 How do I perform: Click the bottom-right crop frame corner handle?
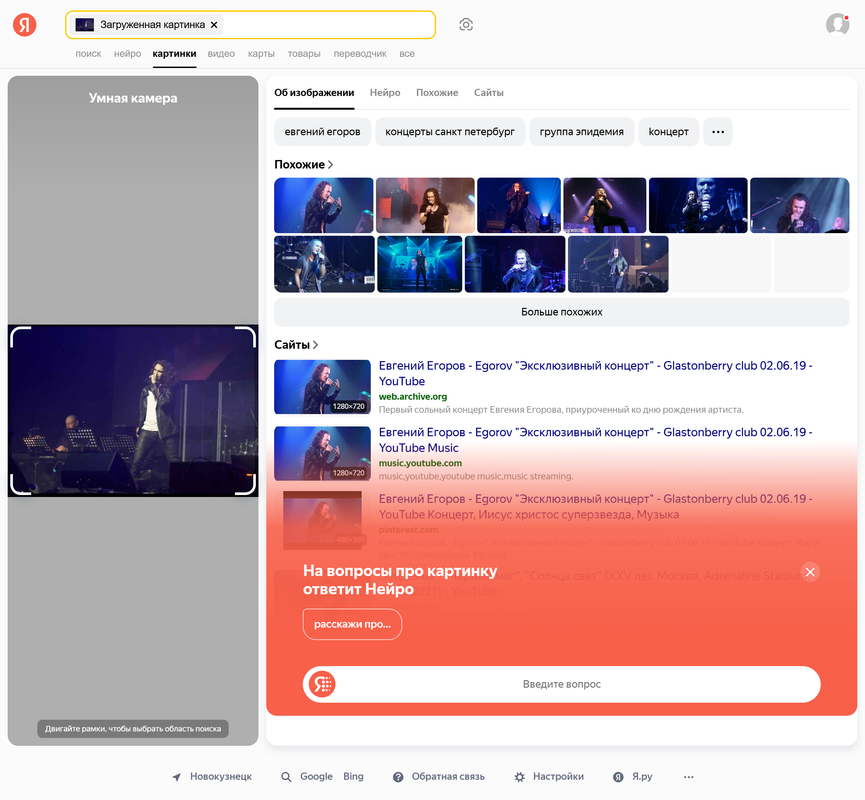[246, 484]
